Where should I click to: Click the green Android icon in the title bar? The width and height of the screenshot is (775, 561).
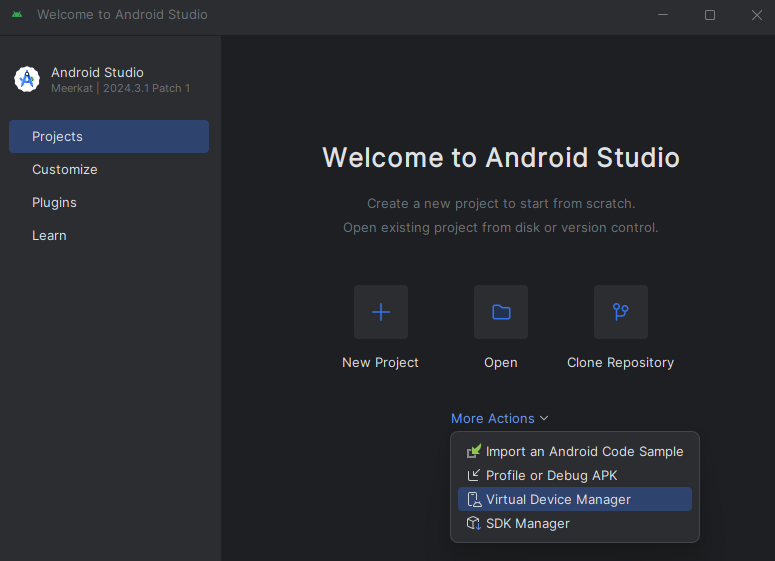(x=17, y=15)
